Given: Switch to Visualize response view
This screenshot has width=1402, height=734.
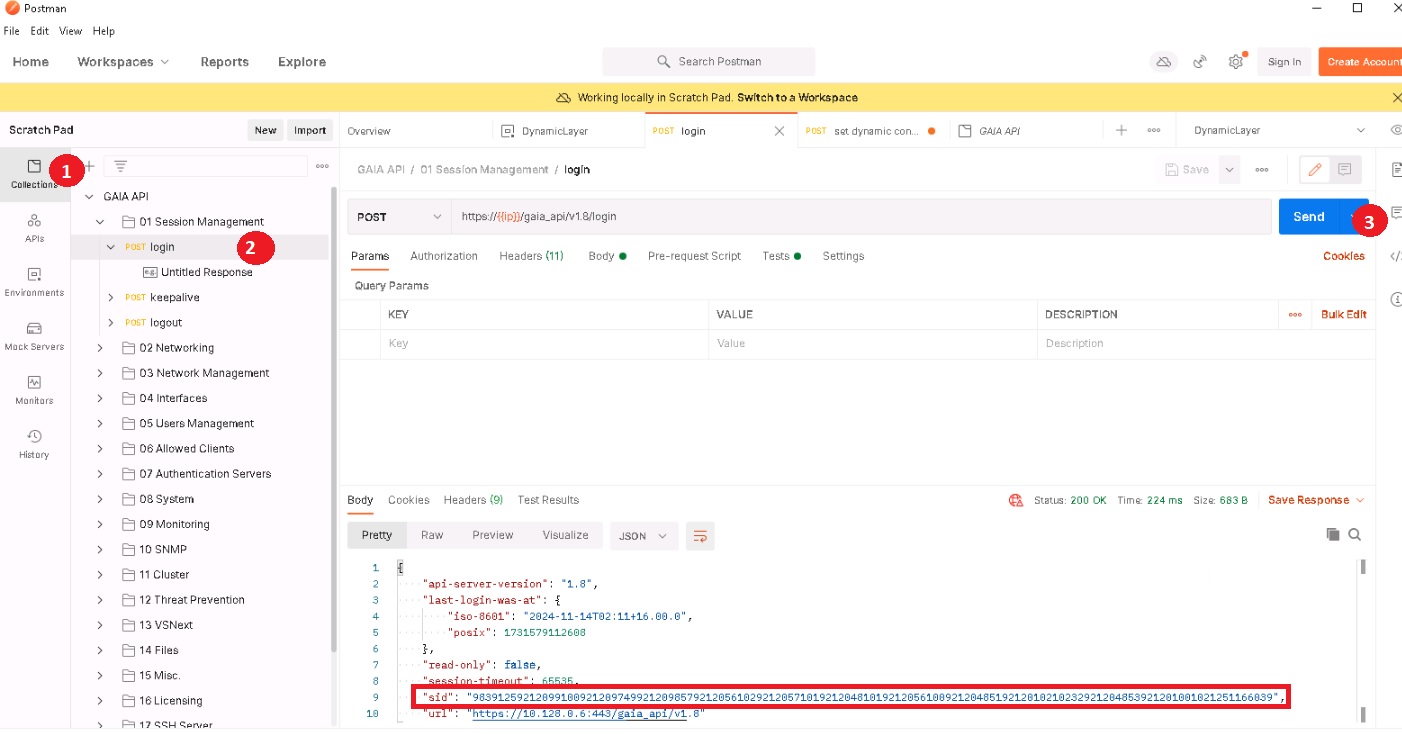Looking at the screenshot, I should point(565,535).
